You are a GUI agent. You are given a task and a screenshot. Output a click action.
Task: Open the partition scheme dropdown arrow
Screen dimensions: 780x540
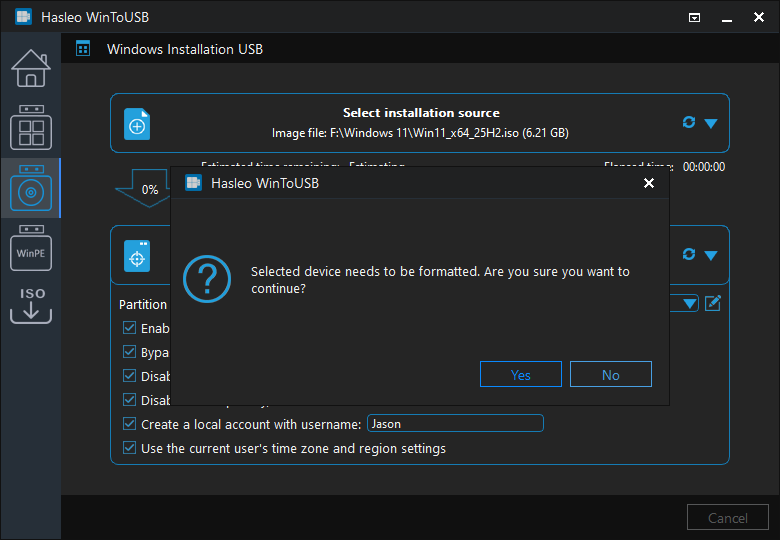click(689, 303)
